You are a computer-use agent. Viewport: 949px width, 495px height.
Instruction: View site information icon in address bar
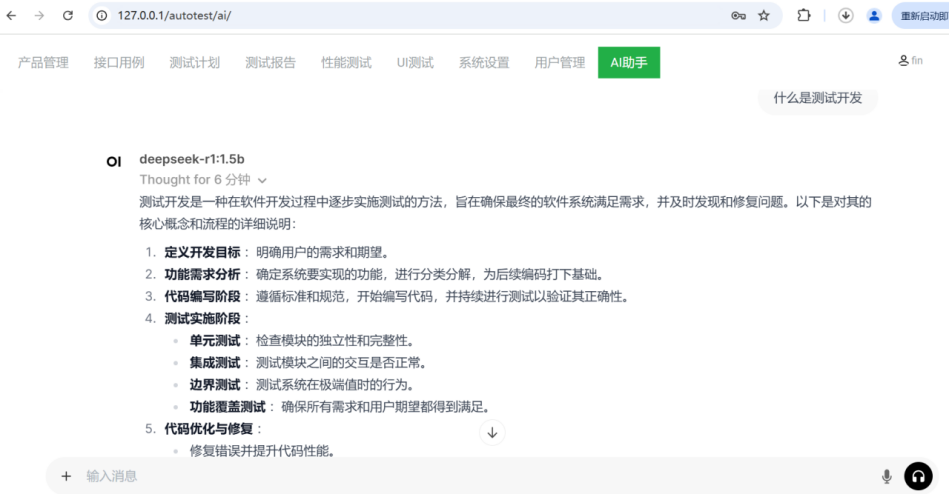[x=102, y=16]
